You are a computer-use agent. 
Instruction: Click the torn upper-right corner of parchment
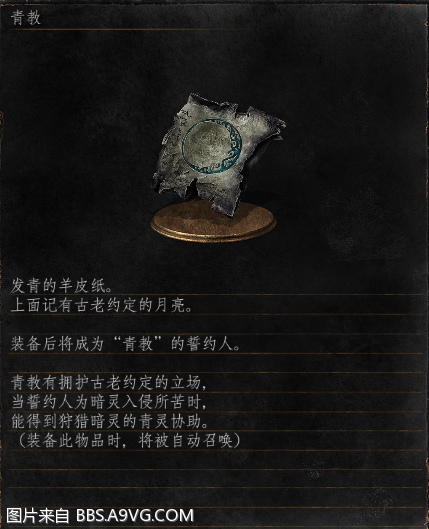[264, 120]
